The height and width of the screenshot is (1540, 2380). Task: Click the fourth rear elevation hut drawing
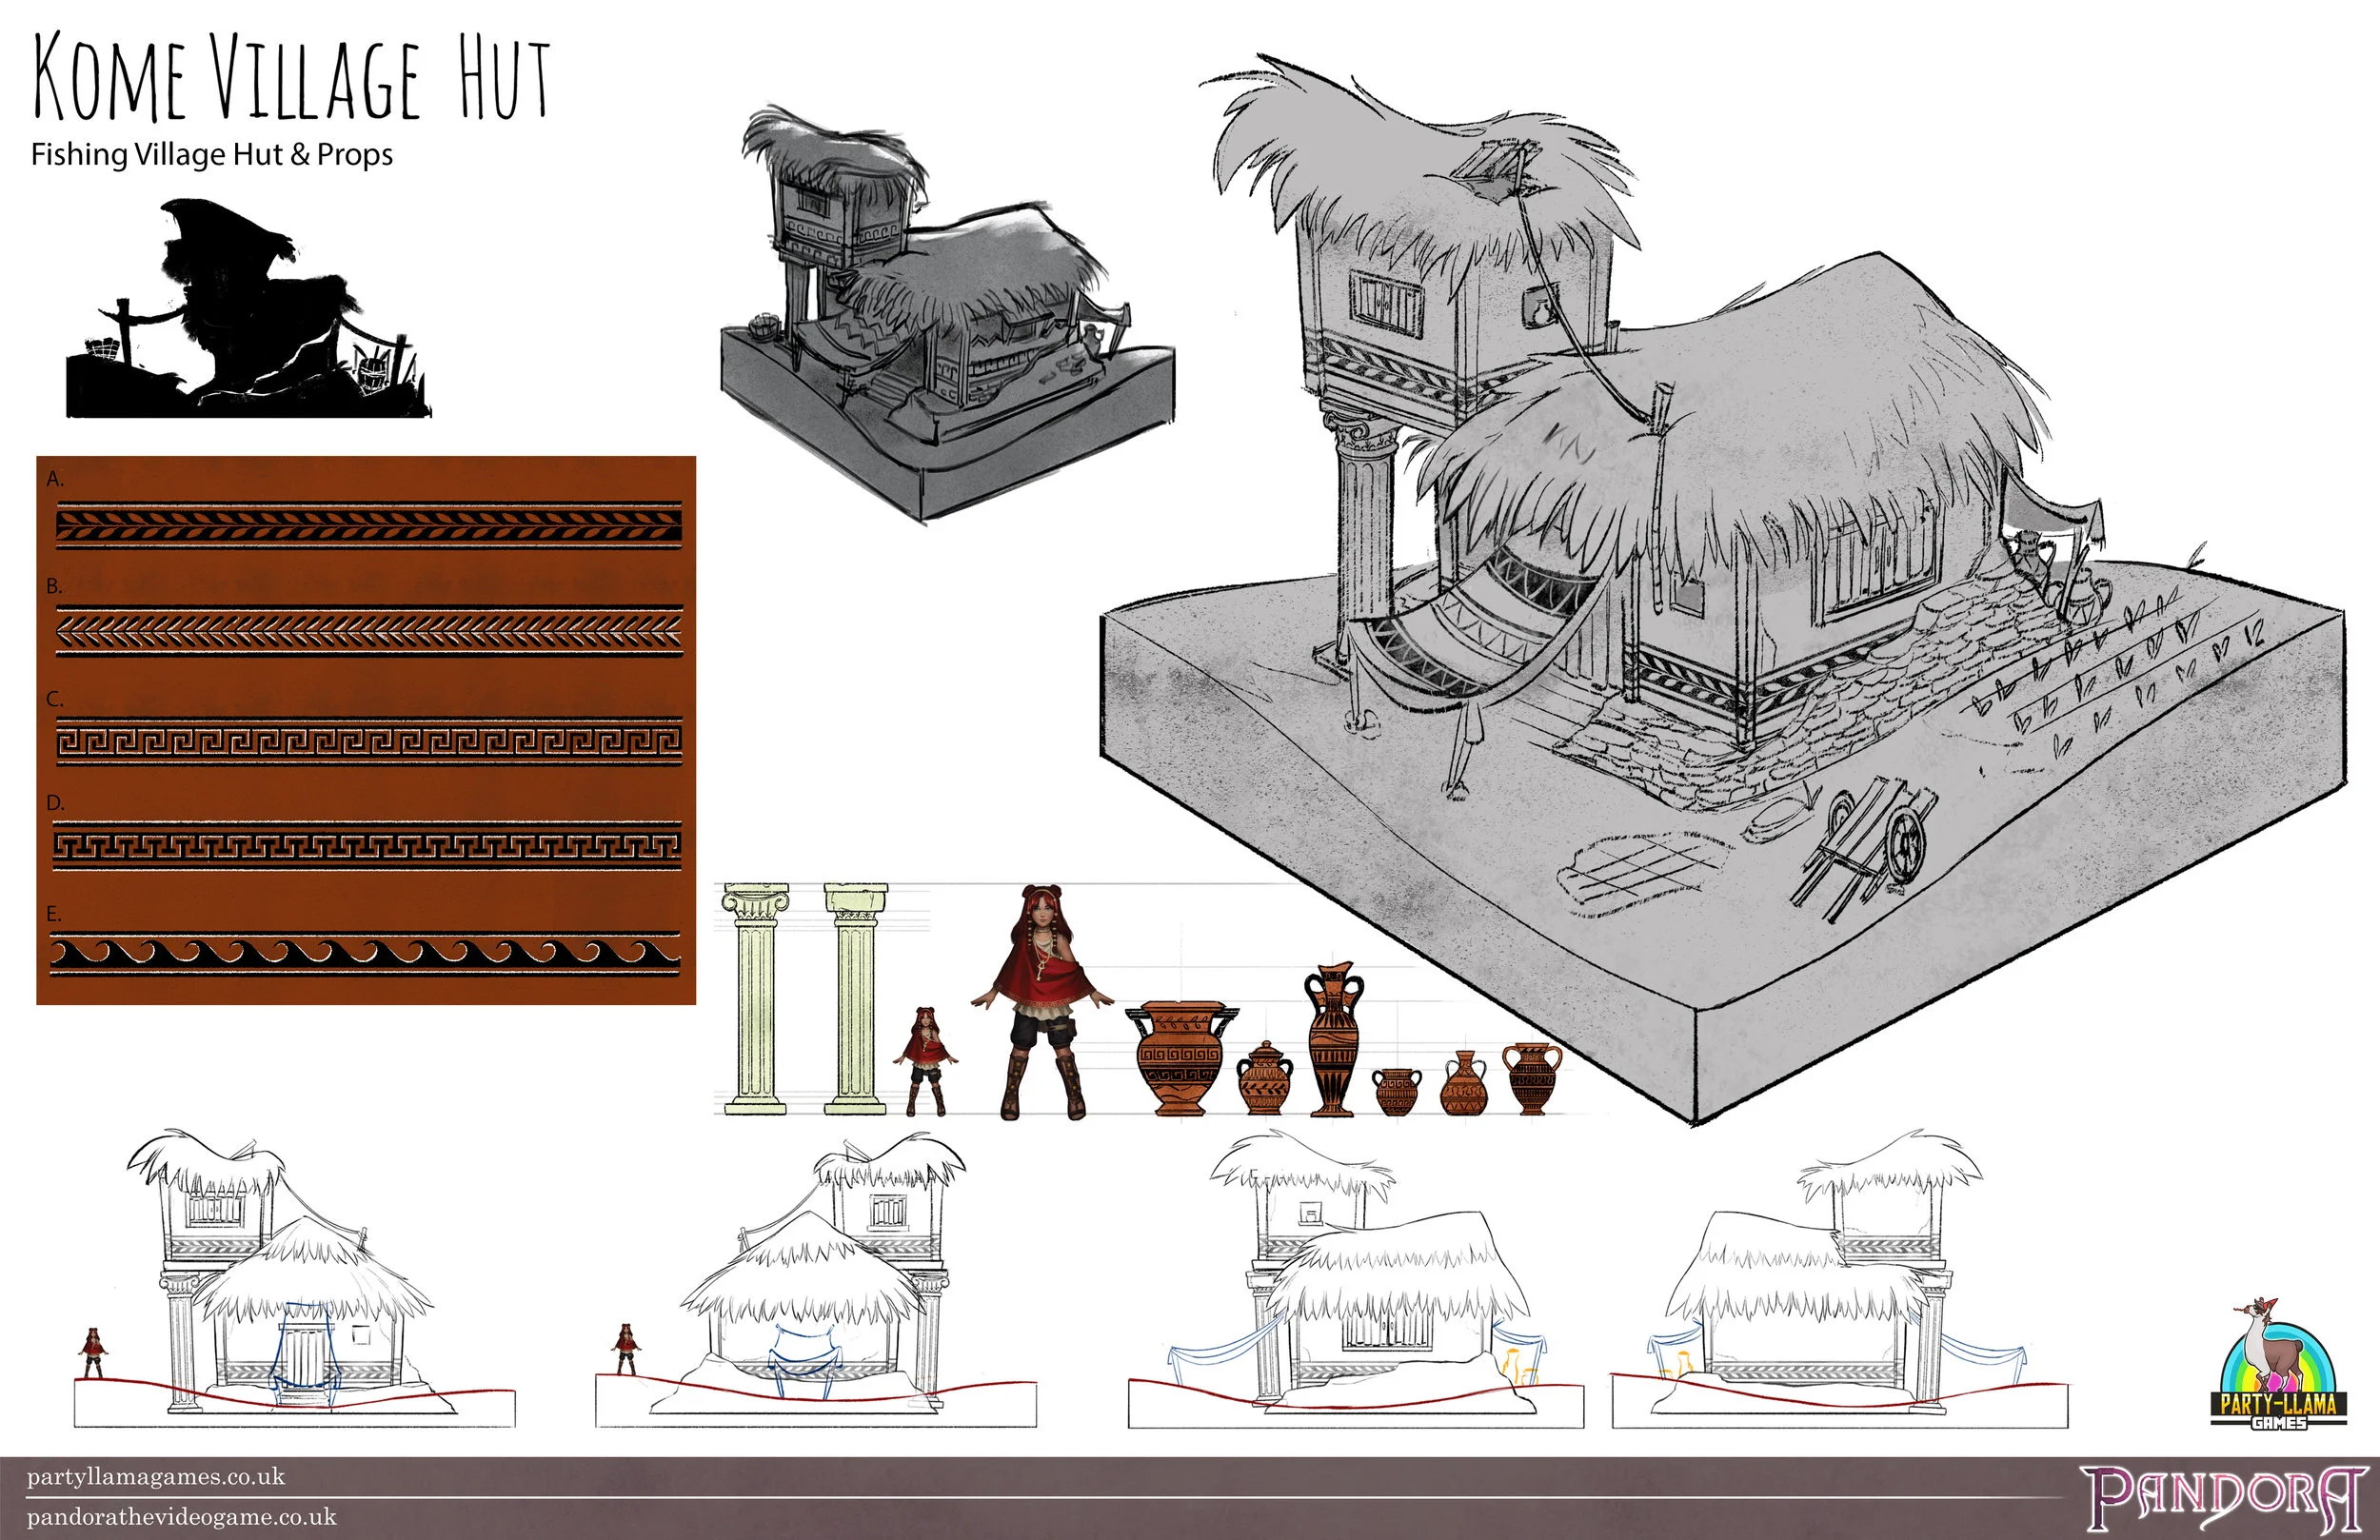click(1840, 1278)
